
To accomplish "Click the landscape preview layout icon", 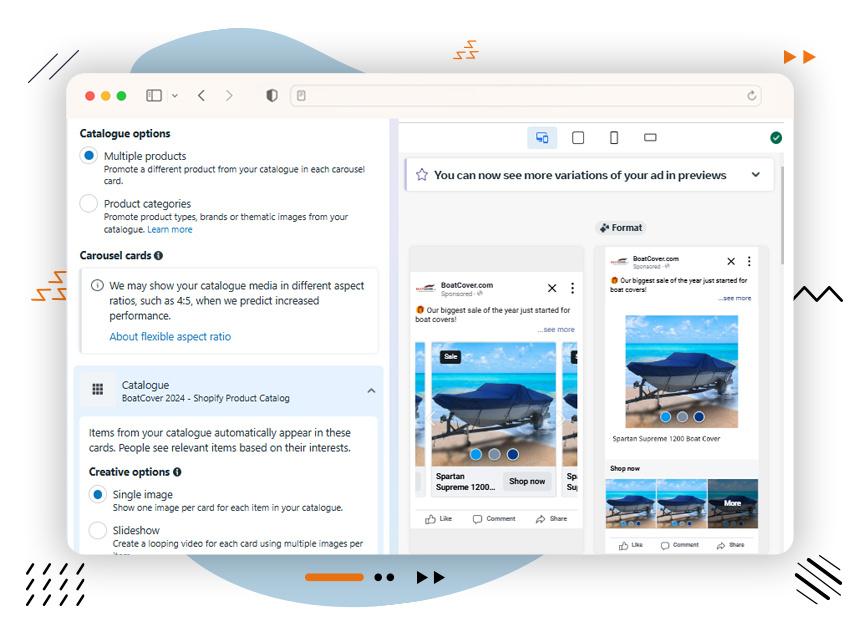I will coord(650,138).
